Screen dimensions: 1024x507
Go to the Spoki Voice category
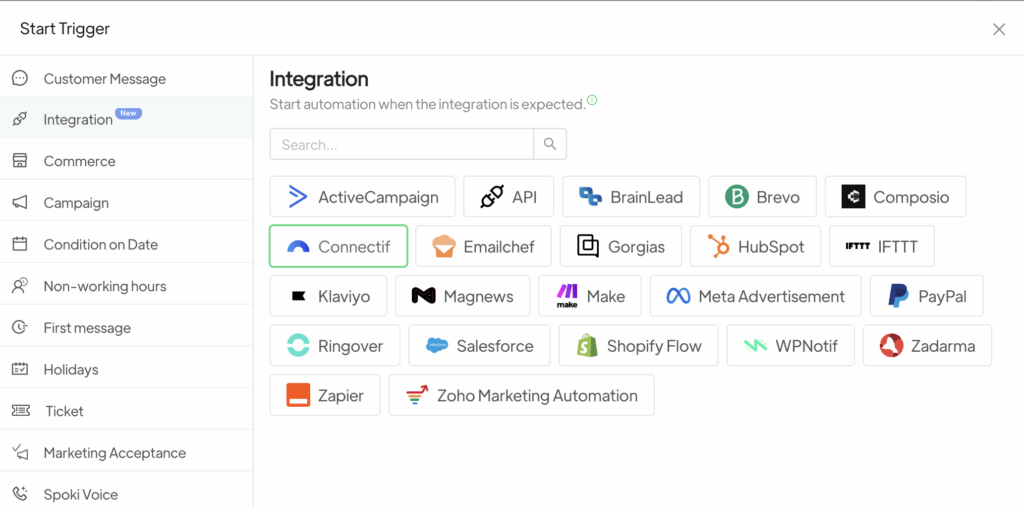pyautogui.click(x=80, y=494)
